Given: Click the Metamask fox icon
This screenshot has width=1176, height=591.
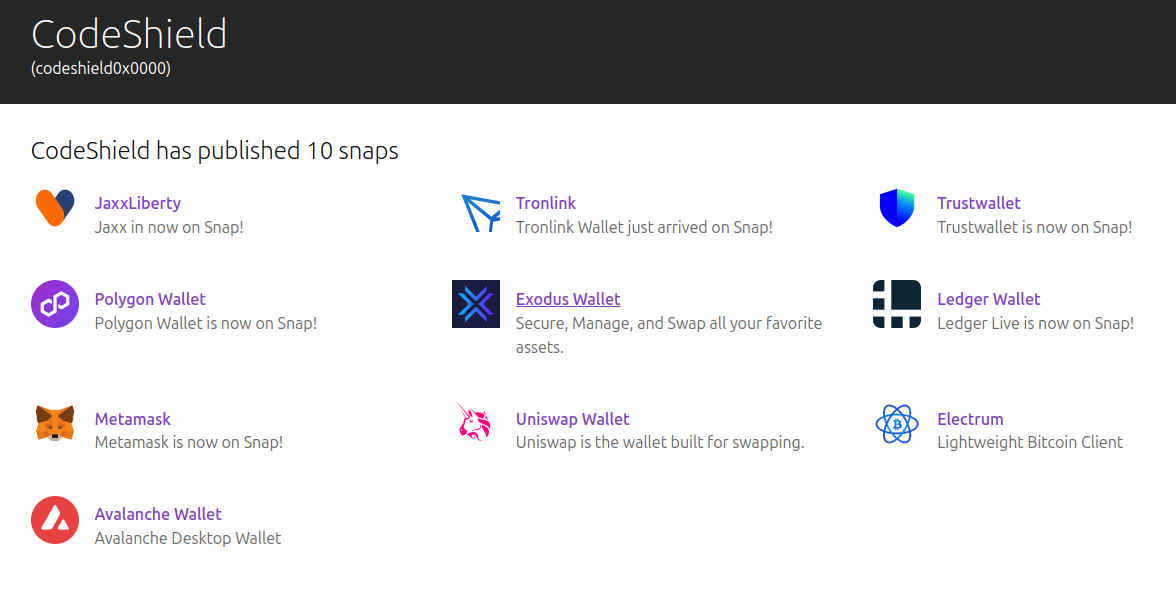Looking at the screenshot, I should (x=55, y=423).
